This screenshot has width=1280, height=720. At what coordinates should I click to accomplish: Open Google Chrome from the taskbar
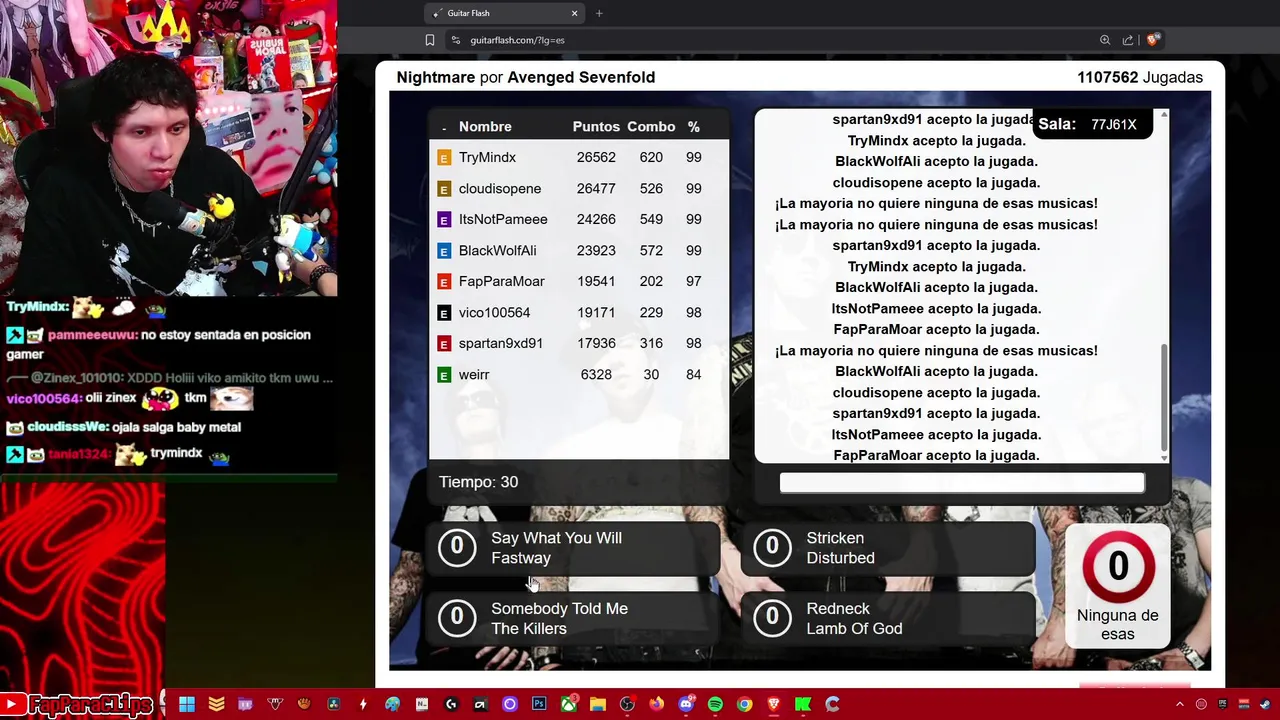(x=745, y=704)
